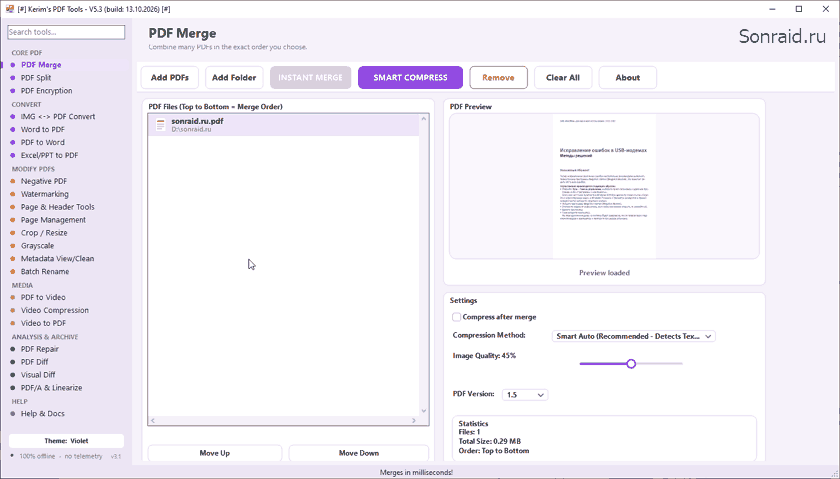This screenshot has height=479, width=840.
Task: Open Watermarking tool
Action: [44, 194]
